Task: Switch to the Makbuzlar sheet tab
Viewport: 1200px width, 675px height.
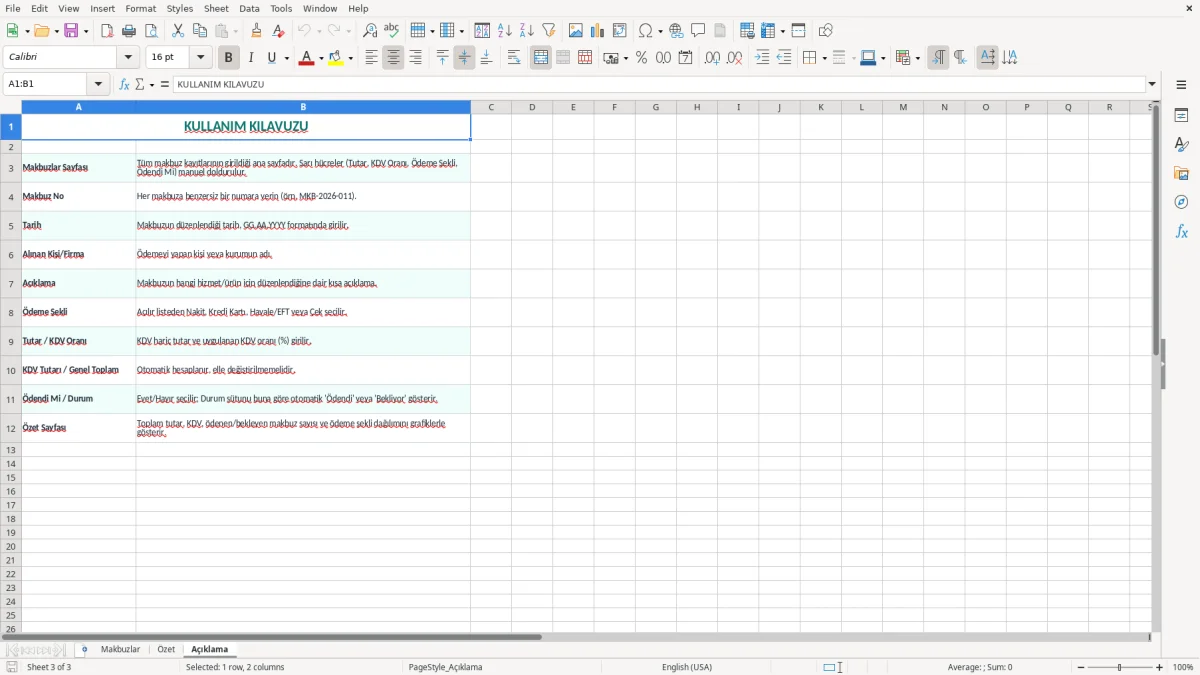Action: point(120,650)
